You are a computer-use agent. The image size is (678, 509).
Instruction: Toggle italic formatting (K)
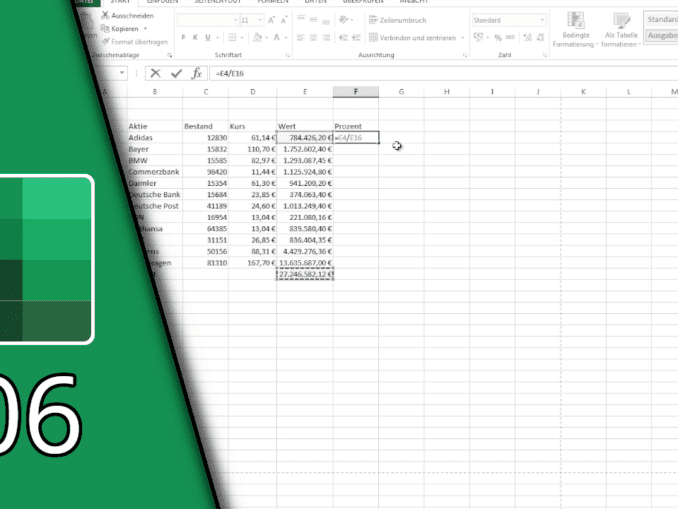click(195, 38)
